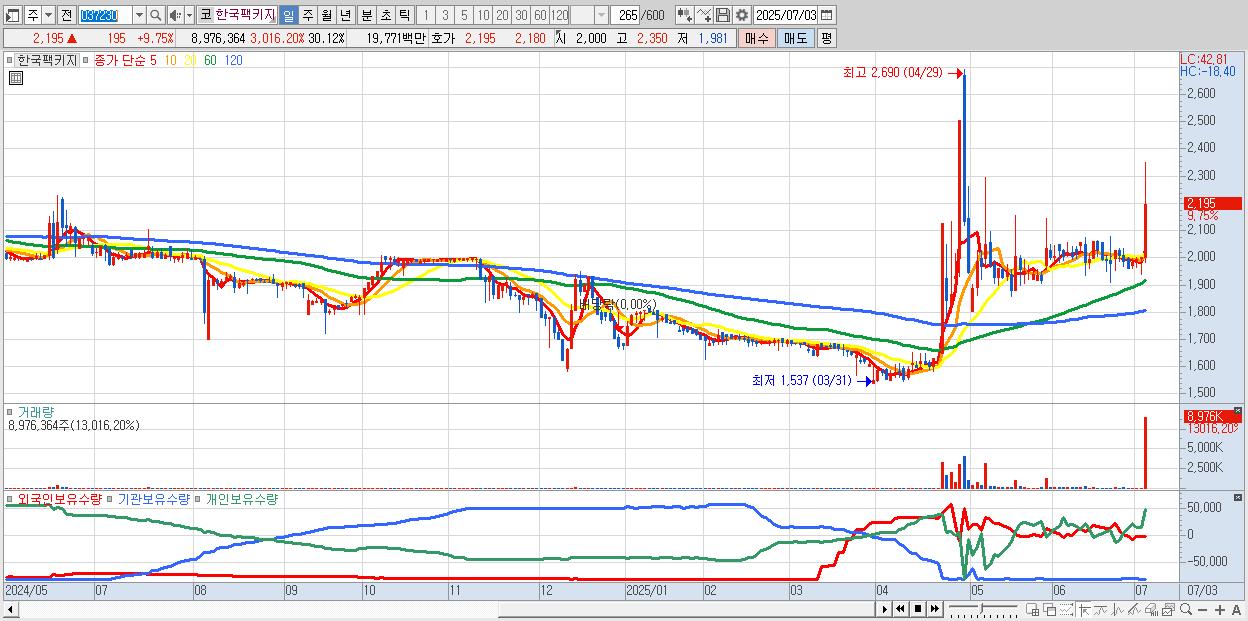Select the 초 second period tab
The image size is (1248, 621).
point(385,15)
